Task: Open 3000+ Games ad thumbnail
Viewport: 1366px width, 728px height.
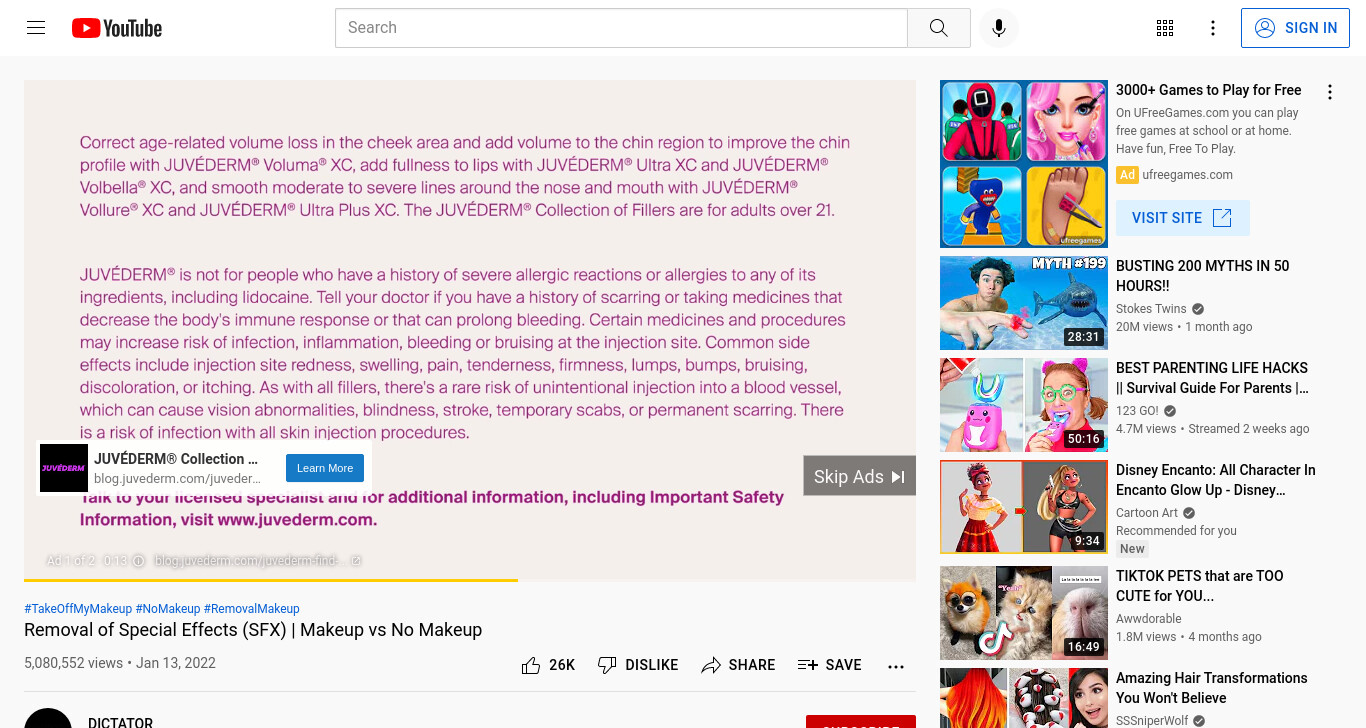Action: pyautogui.click(x=1024, y=164)
